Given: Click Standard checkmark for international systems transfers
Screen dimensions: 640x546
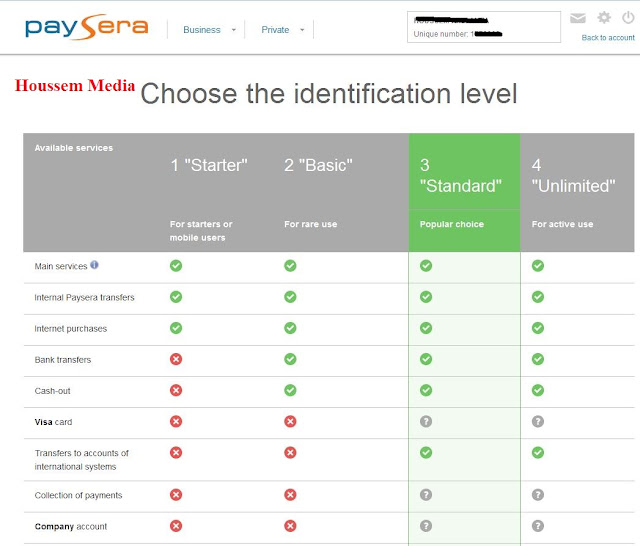Looking at the screenshot, I should pos(426,453).
